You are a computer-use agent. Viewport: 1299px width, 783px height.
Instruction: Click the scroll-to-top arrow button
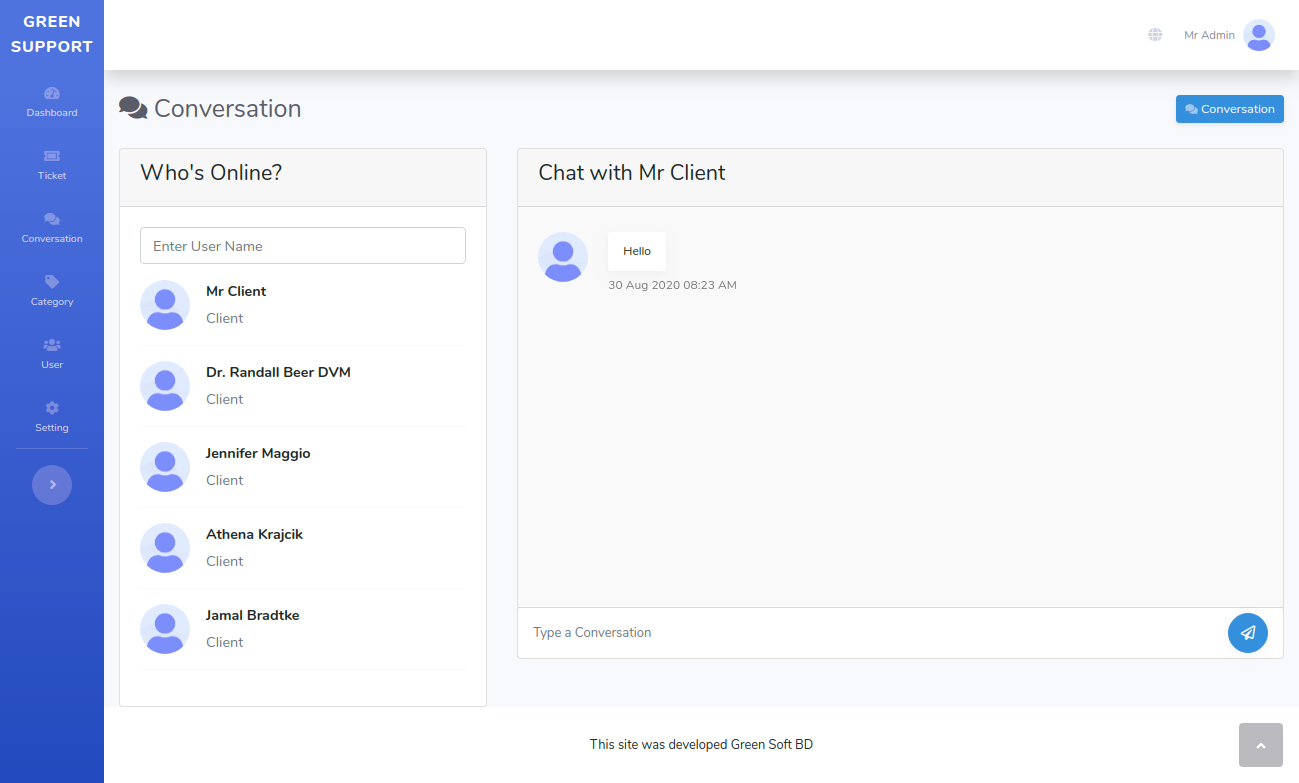1260,745
